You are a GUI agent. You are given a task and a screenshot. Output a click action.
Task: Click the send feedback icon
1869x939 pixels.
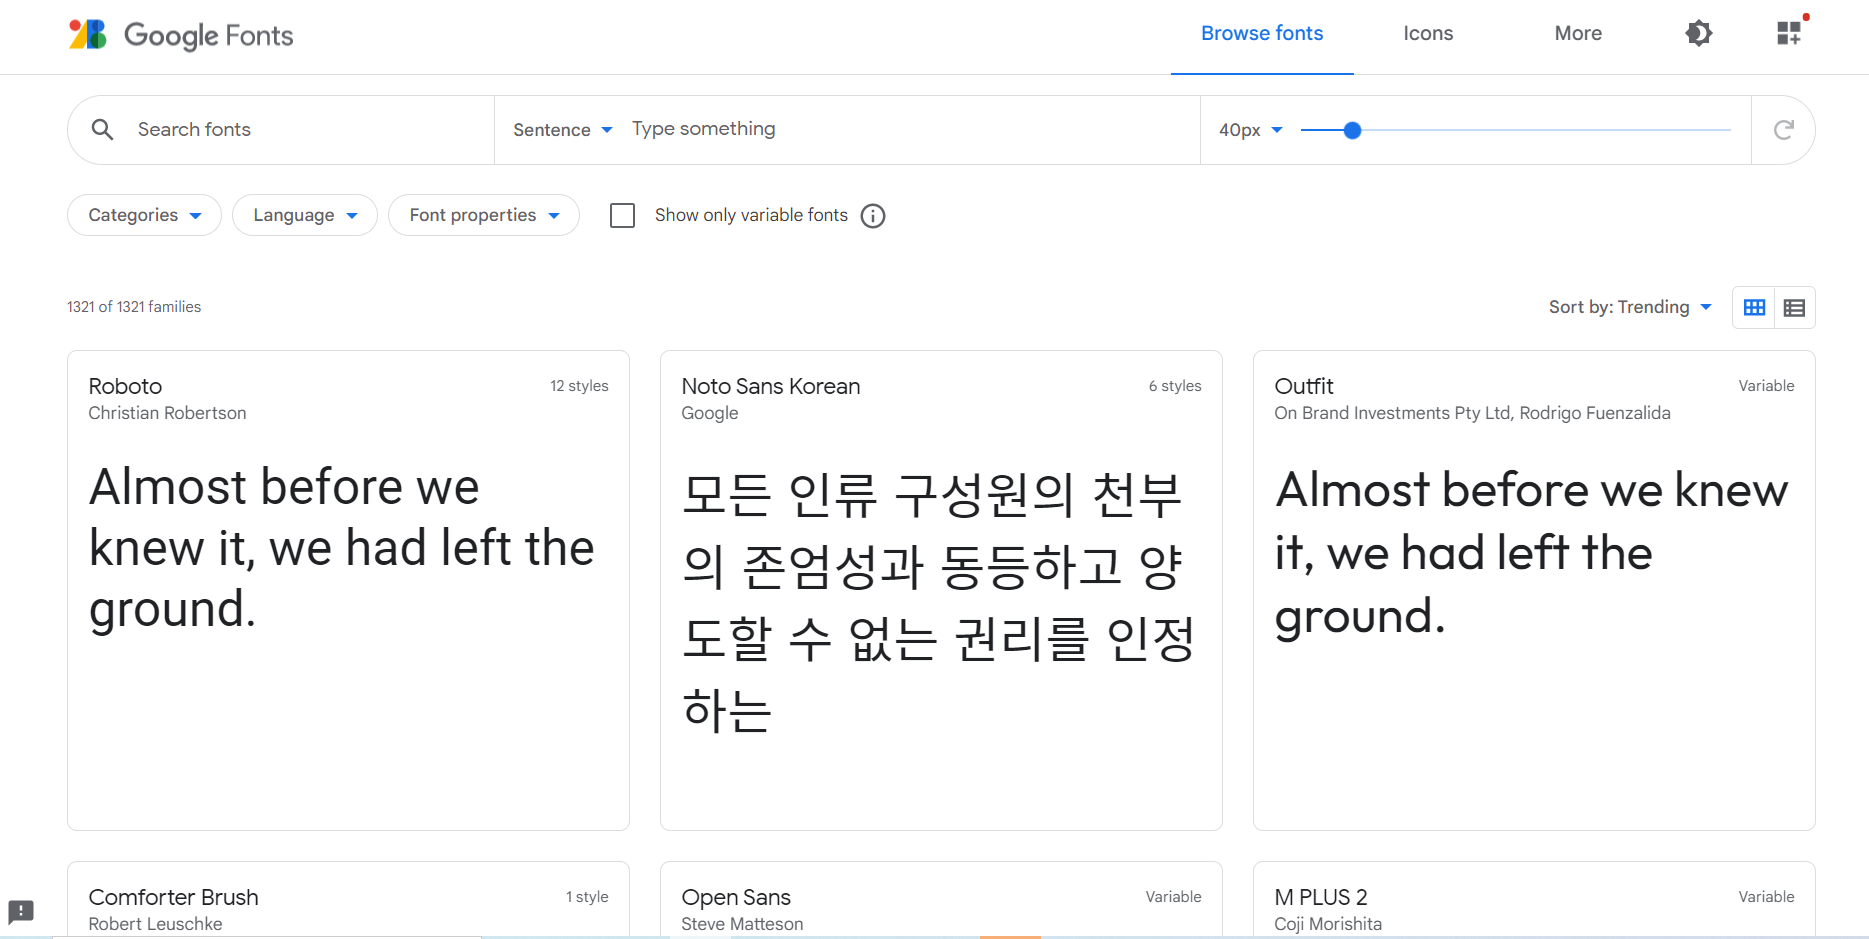tap(21, 911)
